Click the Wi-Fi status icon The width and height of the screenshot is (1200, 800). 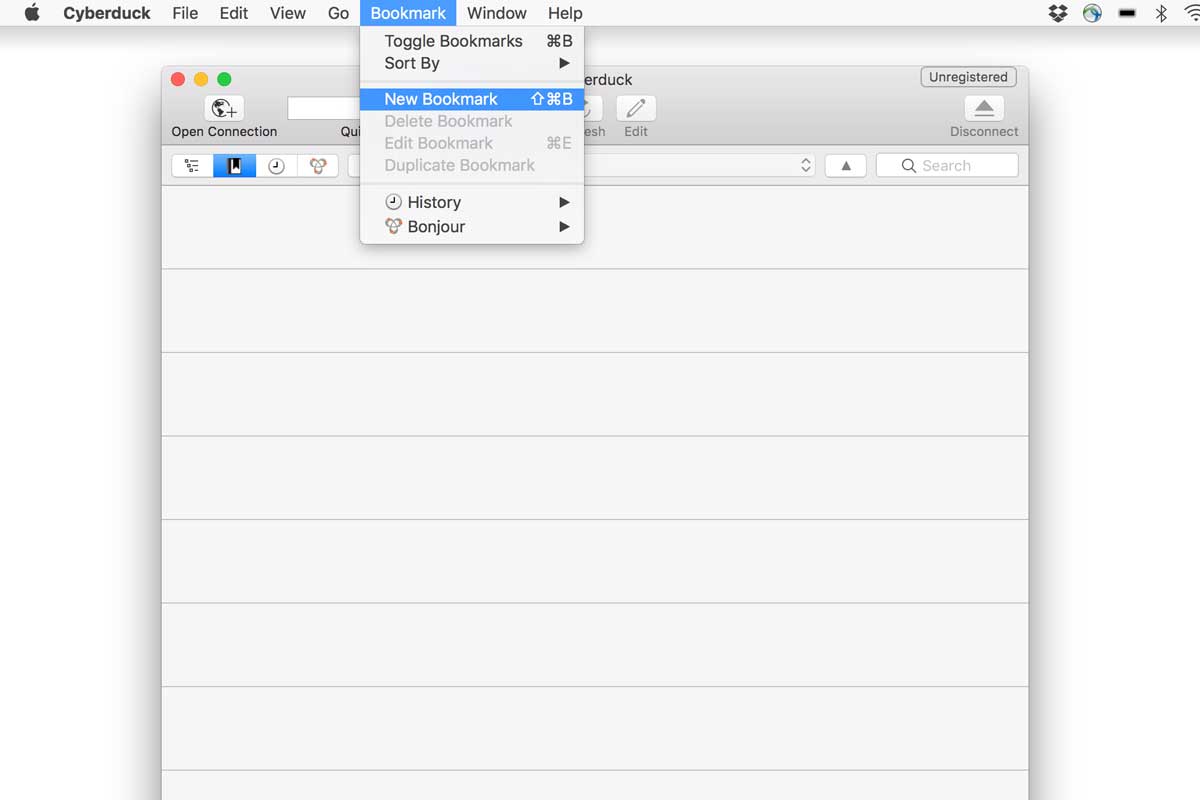click(1192, 13)
